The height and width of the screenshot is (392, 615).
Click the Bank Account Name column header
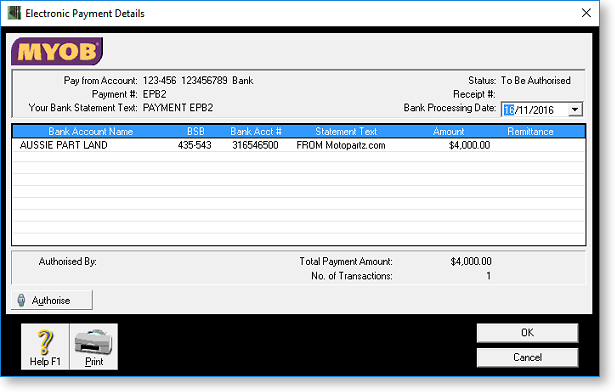[x=91, y=131]
